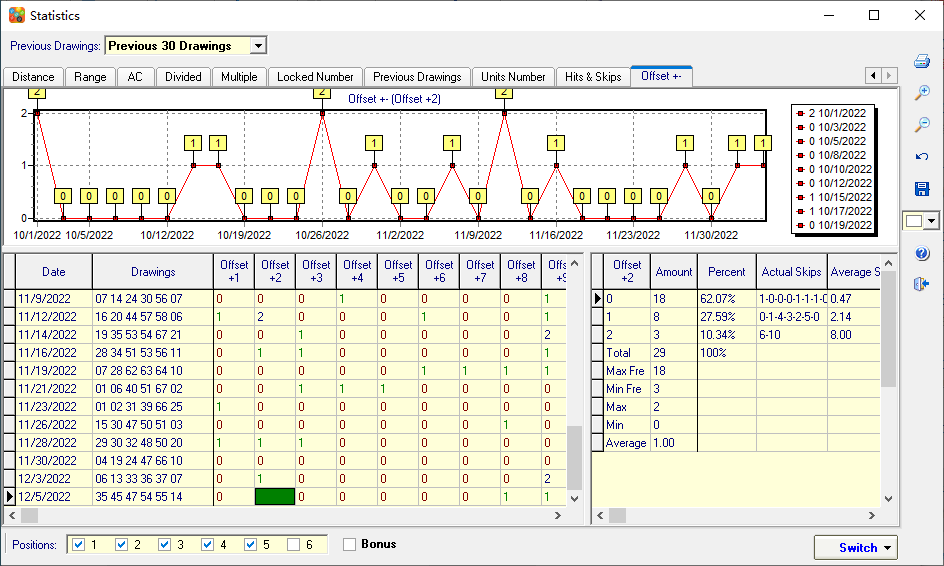Enable position 6 checkbox

293,545
